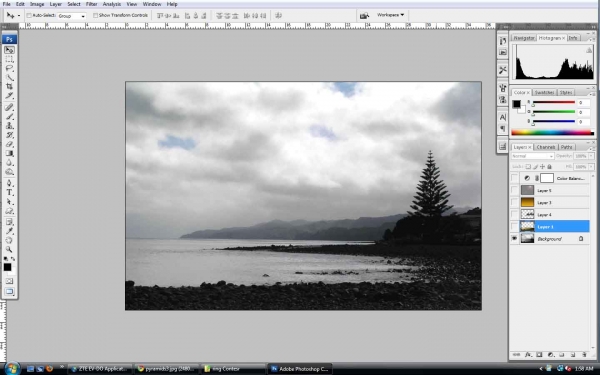Select the Zoom tool in toolbox

[x=9, y=249]
